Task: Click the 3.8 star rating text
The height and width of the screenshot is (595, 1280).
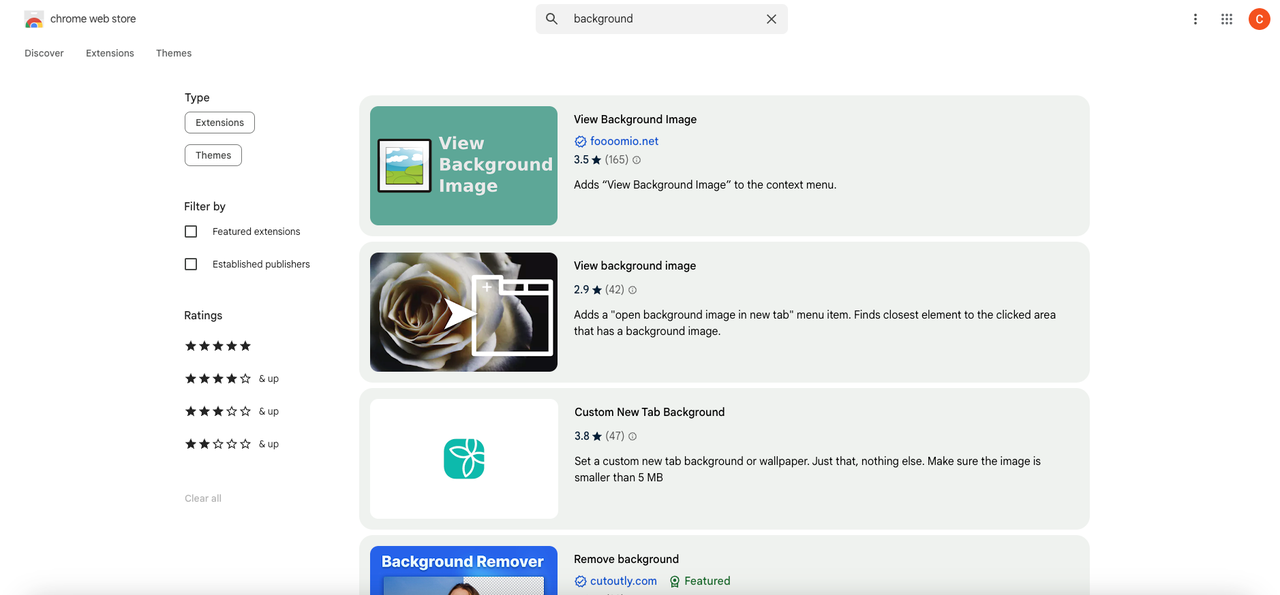Action: pyautogui.click(x=581, y=436)
